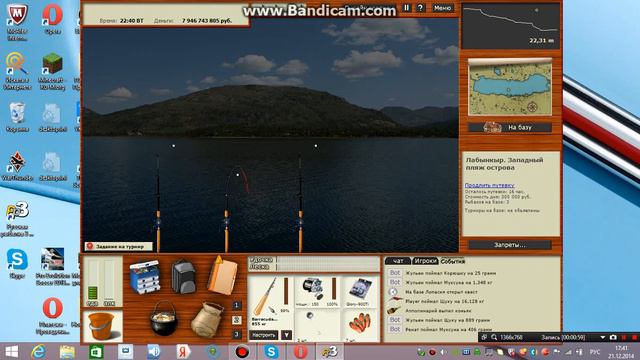Switch to the Чат tab
This screenshot has height=360, width=640.
tap(397, 261)
